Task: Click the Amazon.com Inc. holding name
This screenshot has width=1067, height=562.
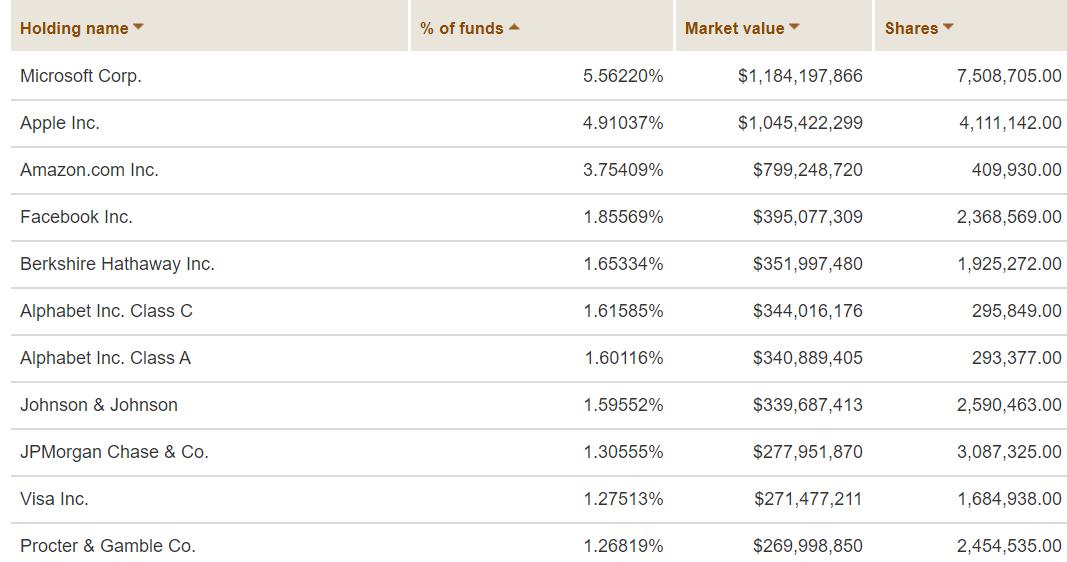Action: click(x=89, y=170)
